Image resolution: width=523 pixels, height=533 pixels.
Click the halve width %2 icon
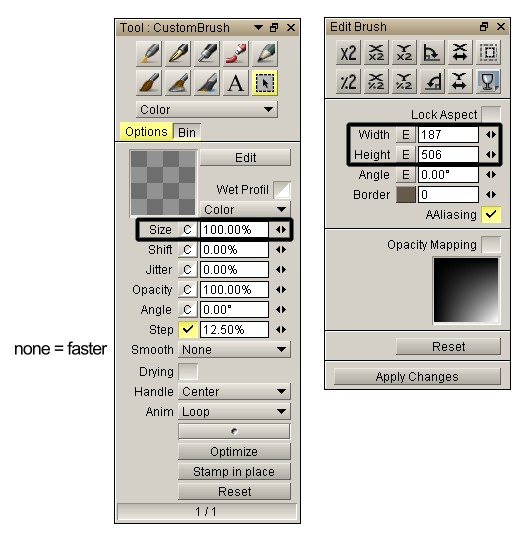pos(376,82)
